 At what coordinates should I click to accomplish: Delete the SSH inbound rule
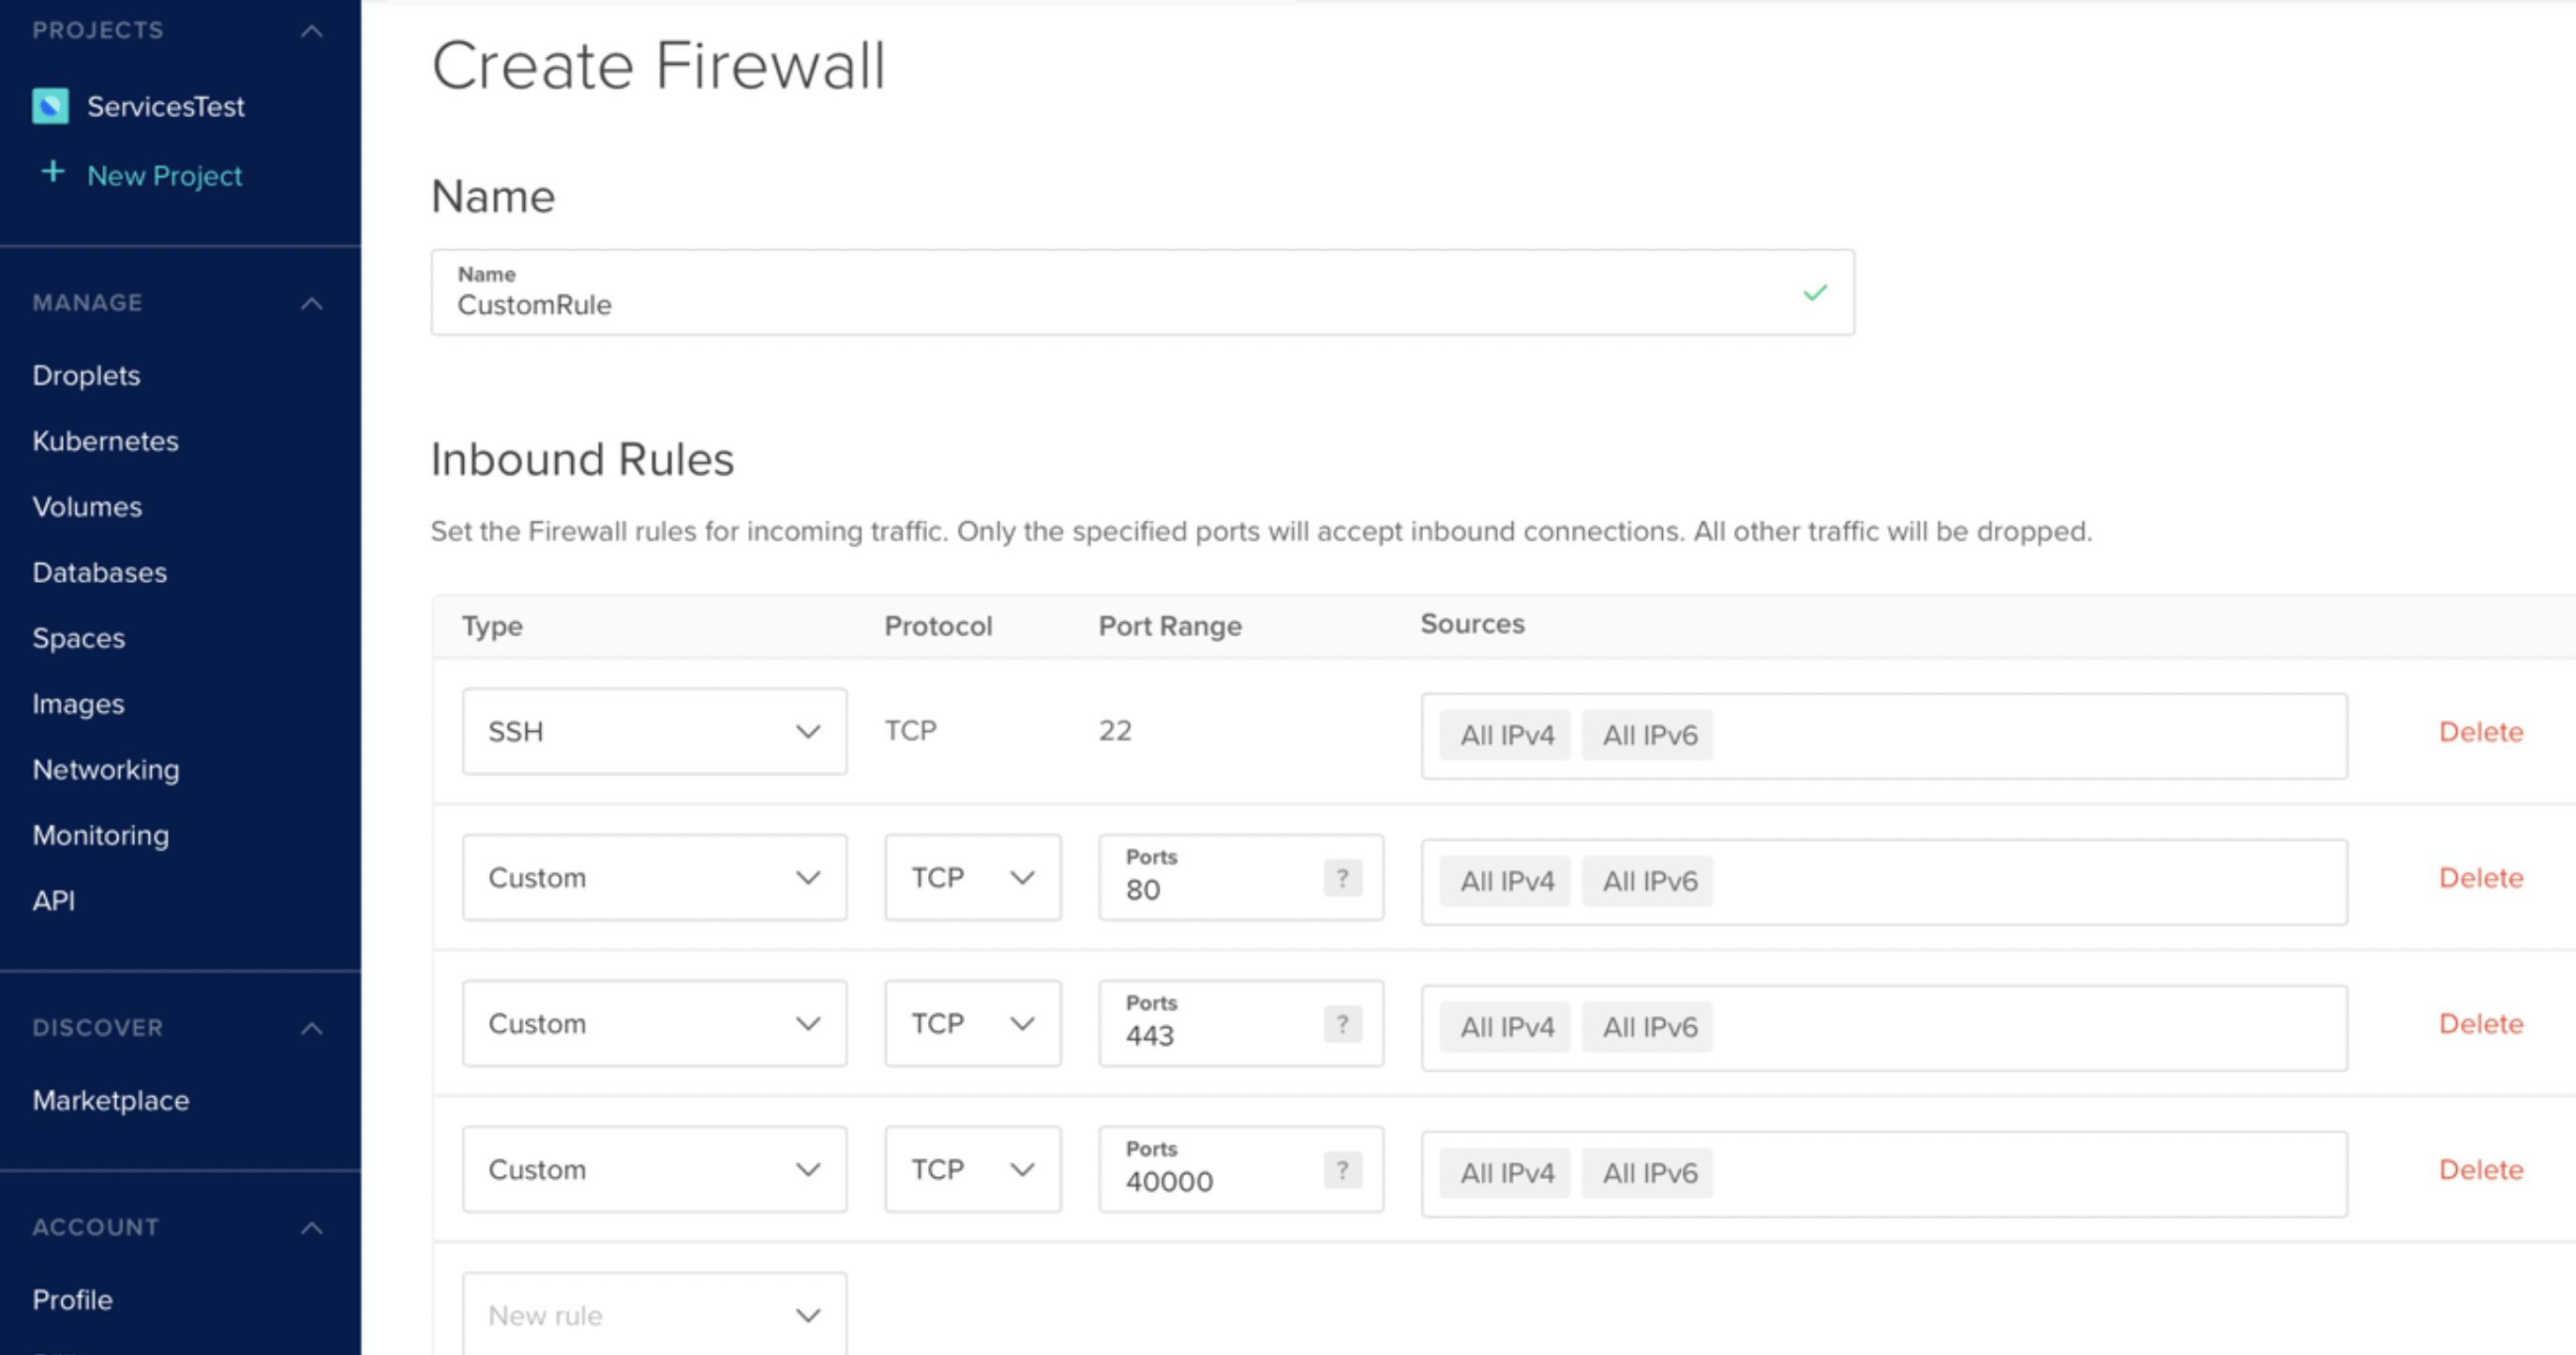(2481, 732)
